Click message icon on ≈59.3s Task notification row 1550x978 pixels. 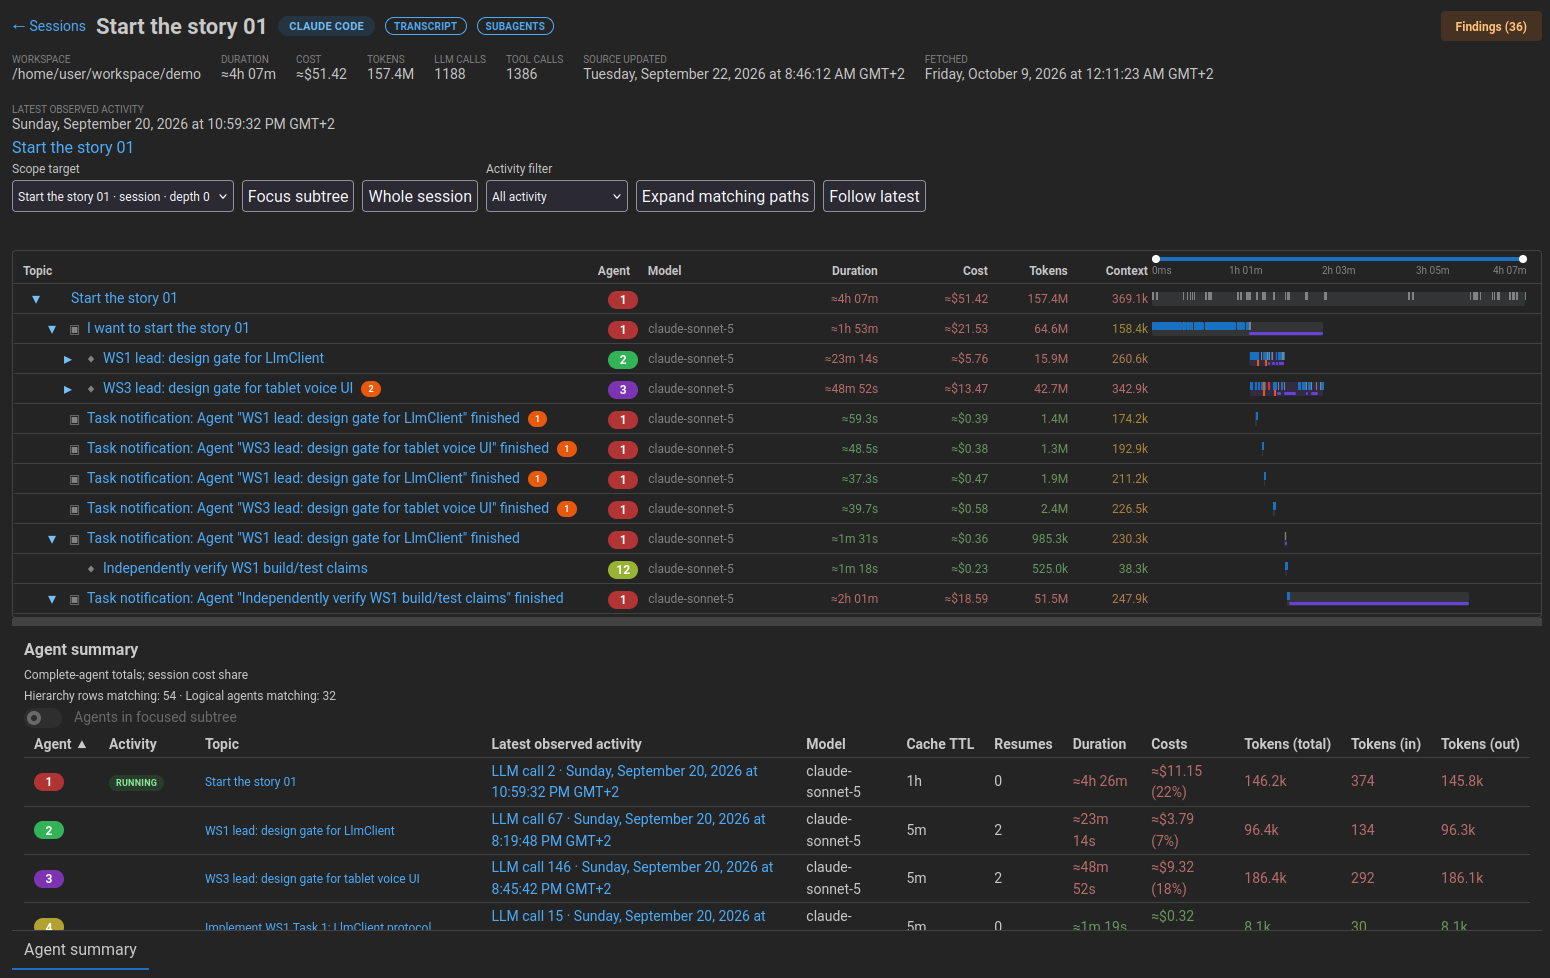click(x=75, y=419)
